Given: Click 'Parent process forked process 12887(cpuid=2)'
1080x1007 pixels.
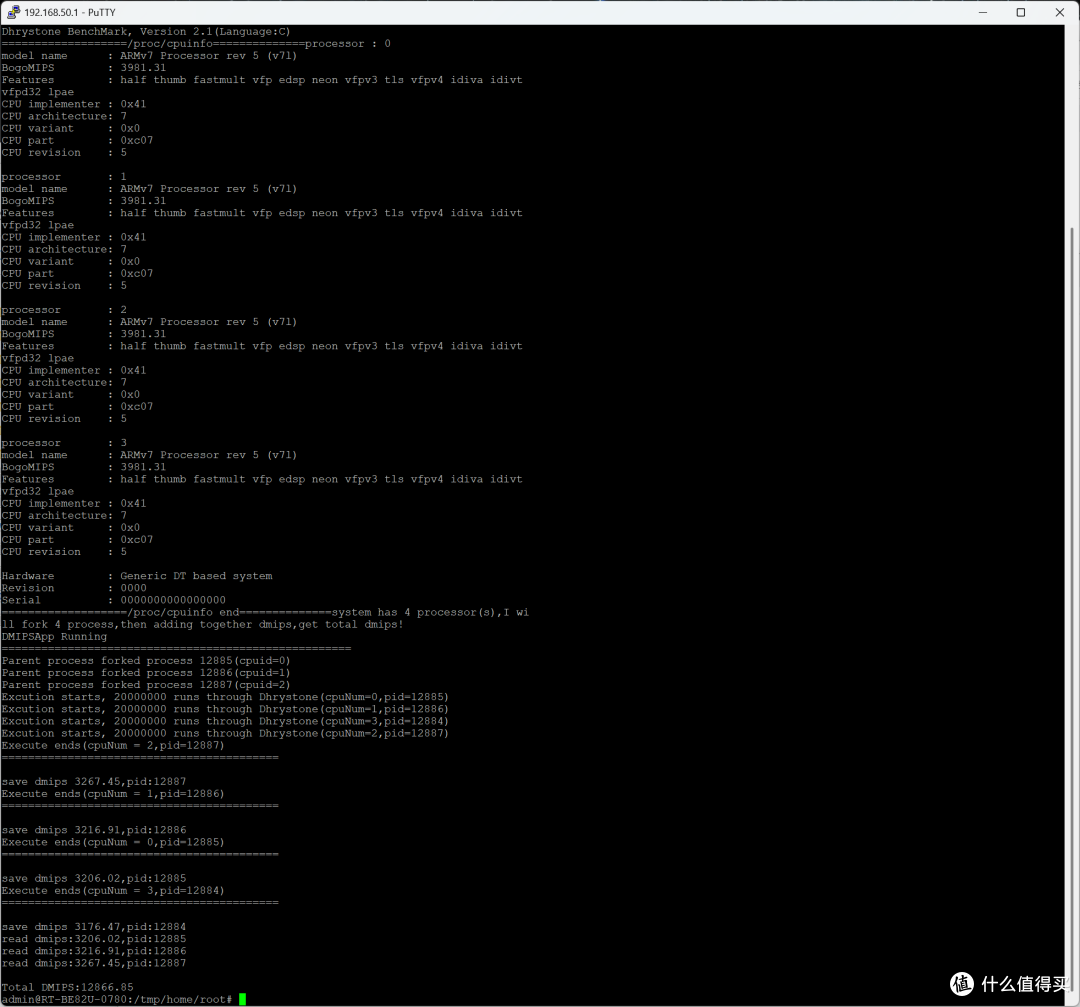Looking at the screenshot, I should [x=146, y=685].
